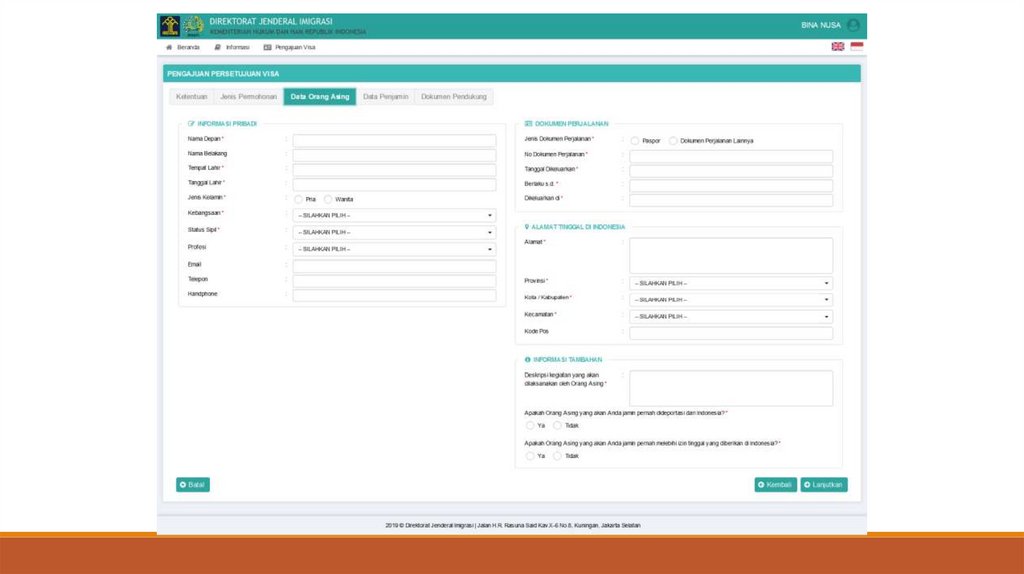Switch to the Data Penjamin tab
Screen dimensions: 1024x574
click(385, 97)
